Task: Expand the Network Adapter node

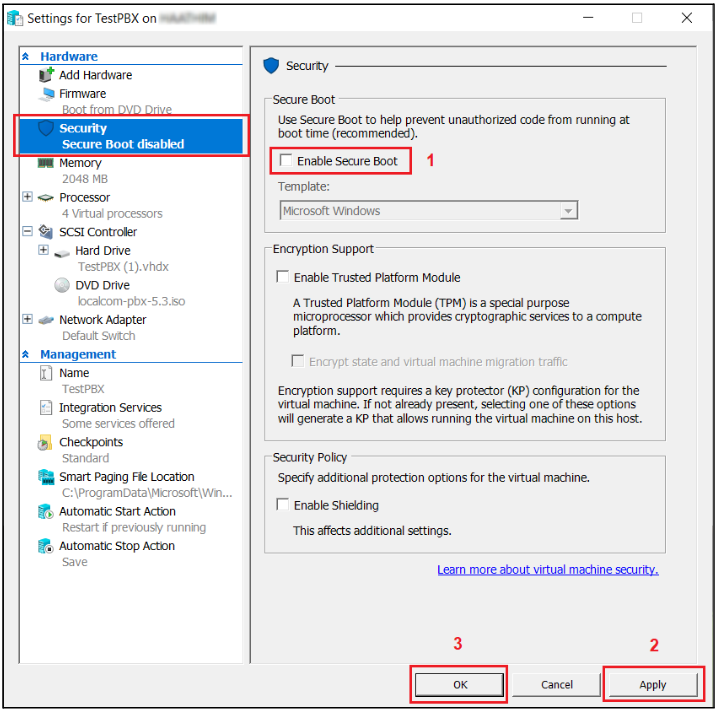Action: click(27, 320)
